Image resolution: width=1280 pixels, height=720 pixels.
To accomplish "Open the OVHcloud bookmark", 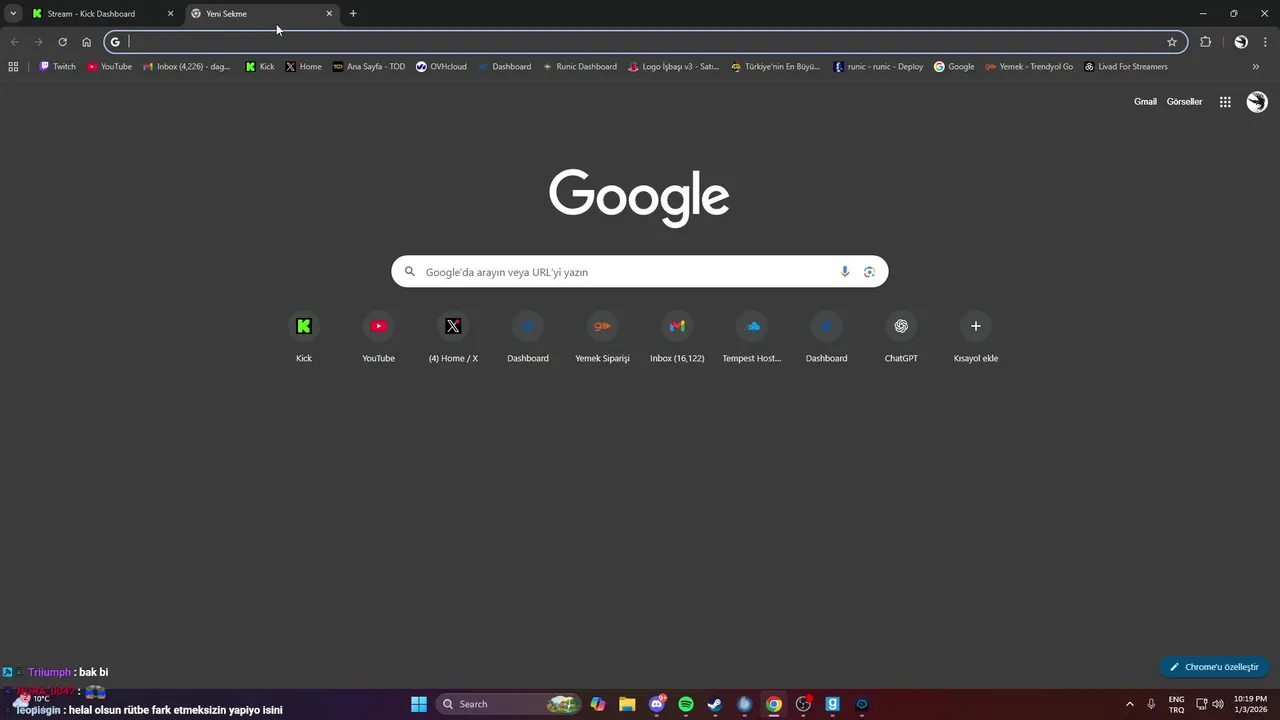I will click(441, 67).
